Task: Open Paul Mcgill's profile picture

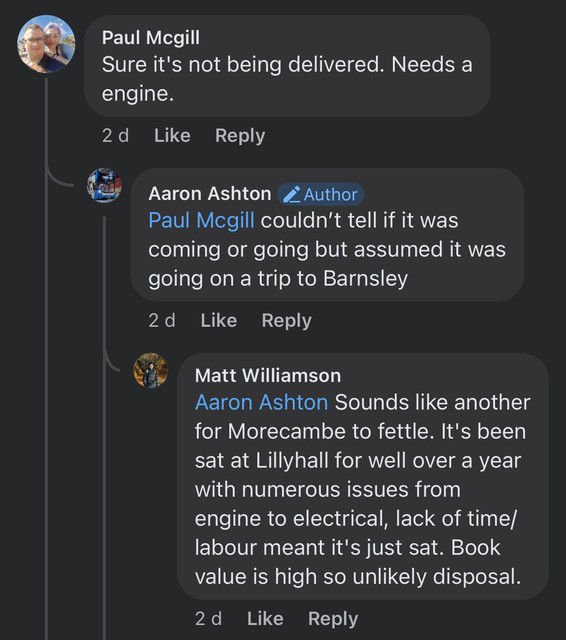Action: [x=46, y=44]
